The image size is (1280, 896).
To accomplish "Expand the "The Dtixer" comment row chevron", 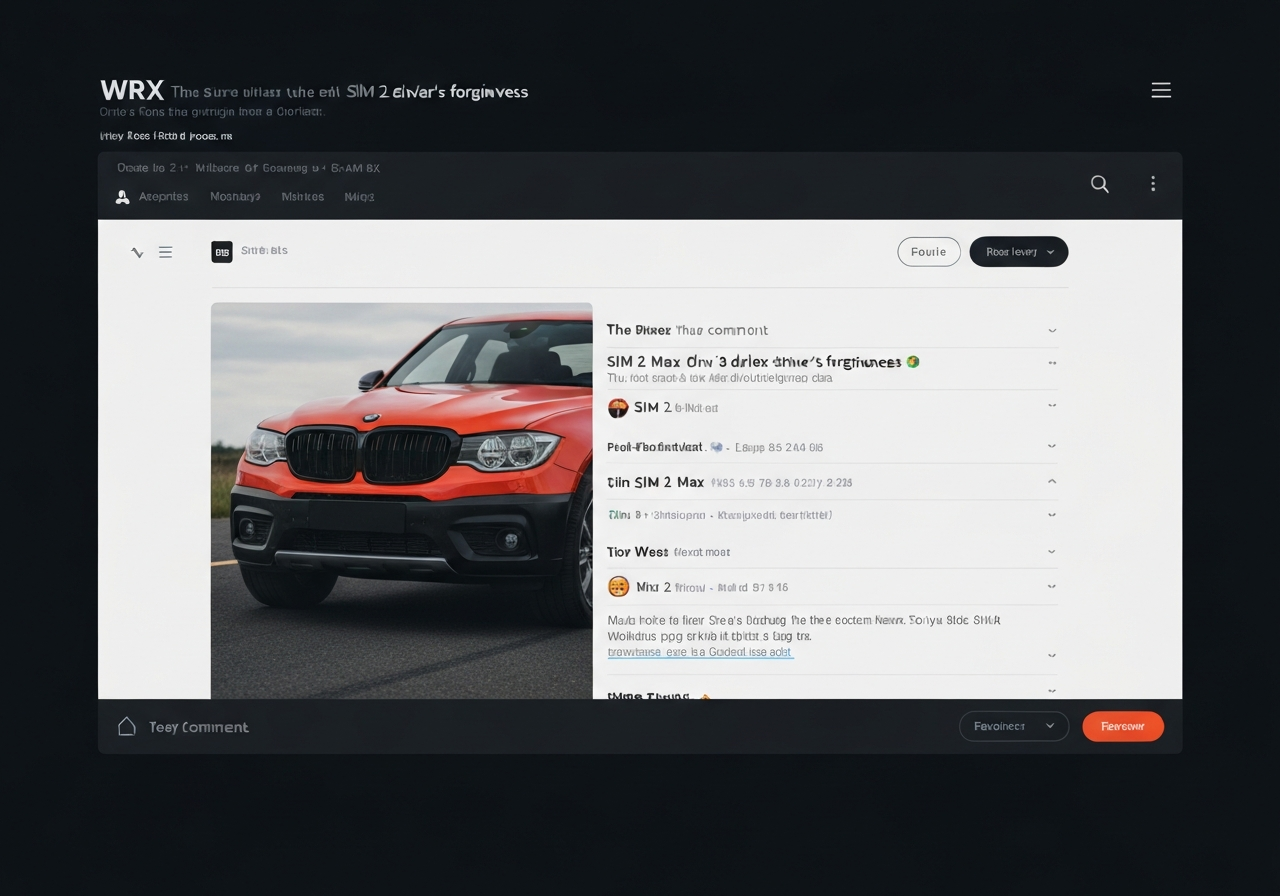I will click(x=1052, y=330).
